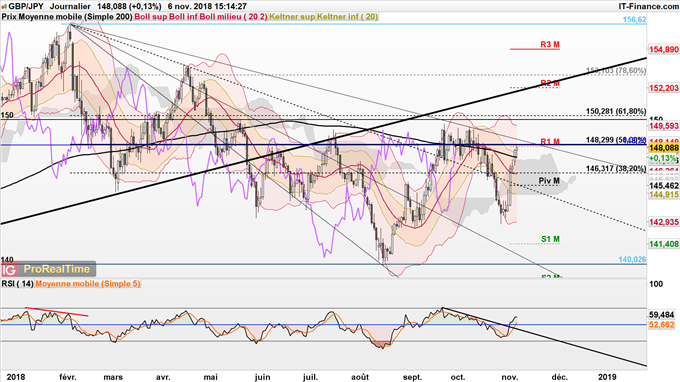Click the févr. time axis label
The image size is (680, 382).
coord(68,377)
